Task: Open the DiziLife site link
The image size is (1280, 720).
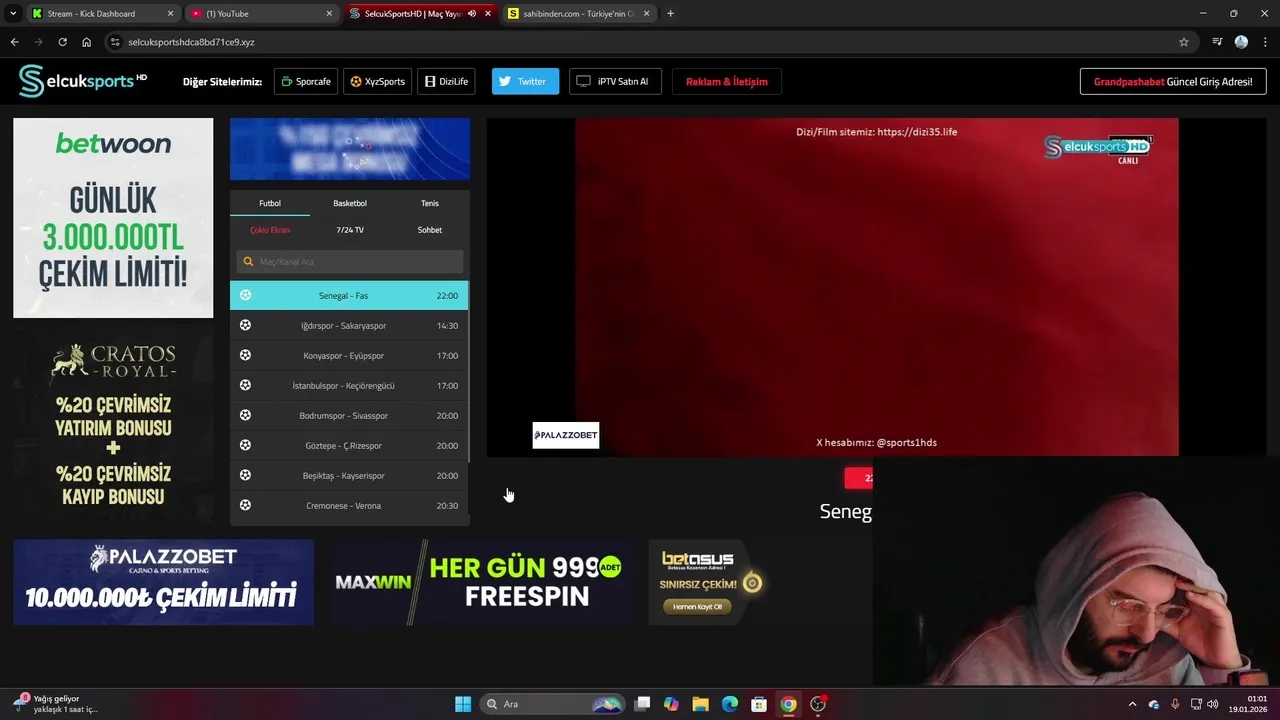Action: pyautogui.click(x=446, y=82)
